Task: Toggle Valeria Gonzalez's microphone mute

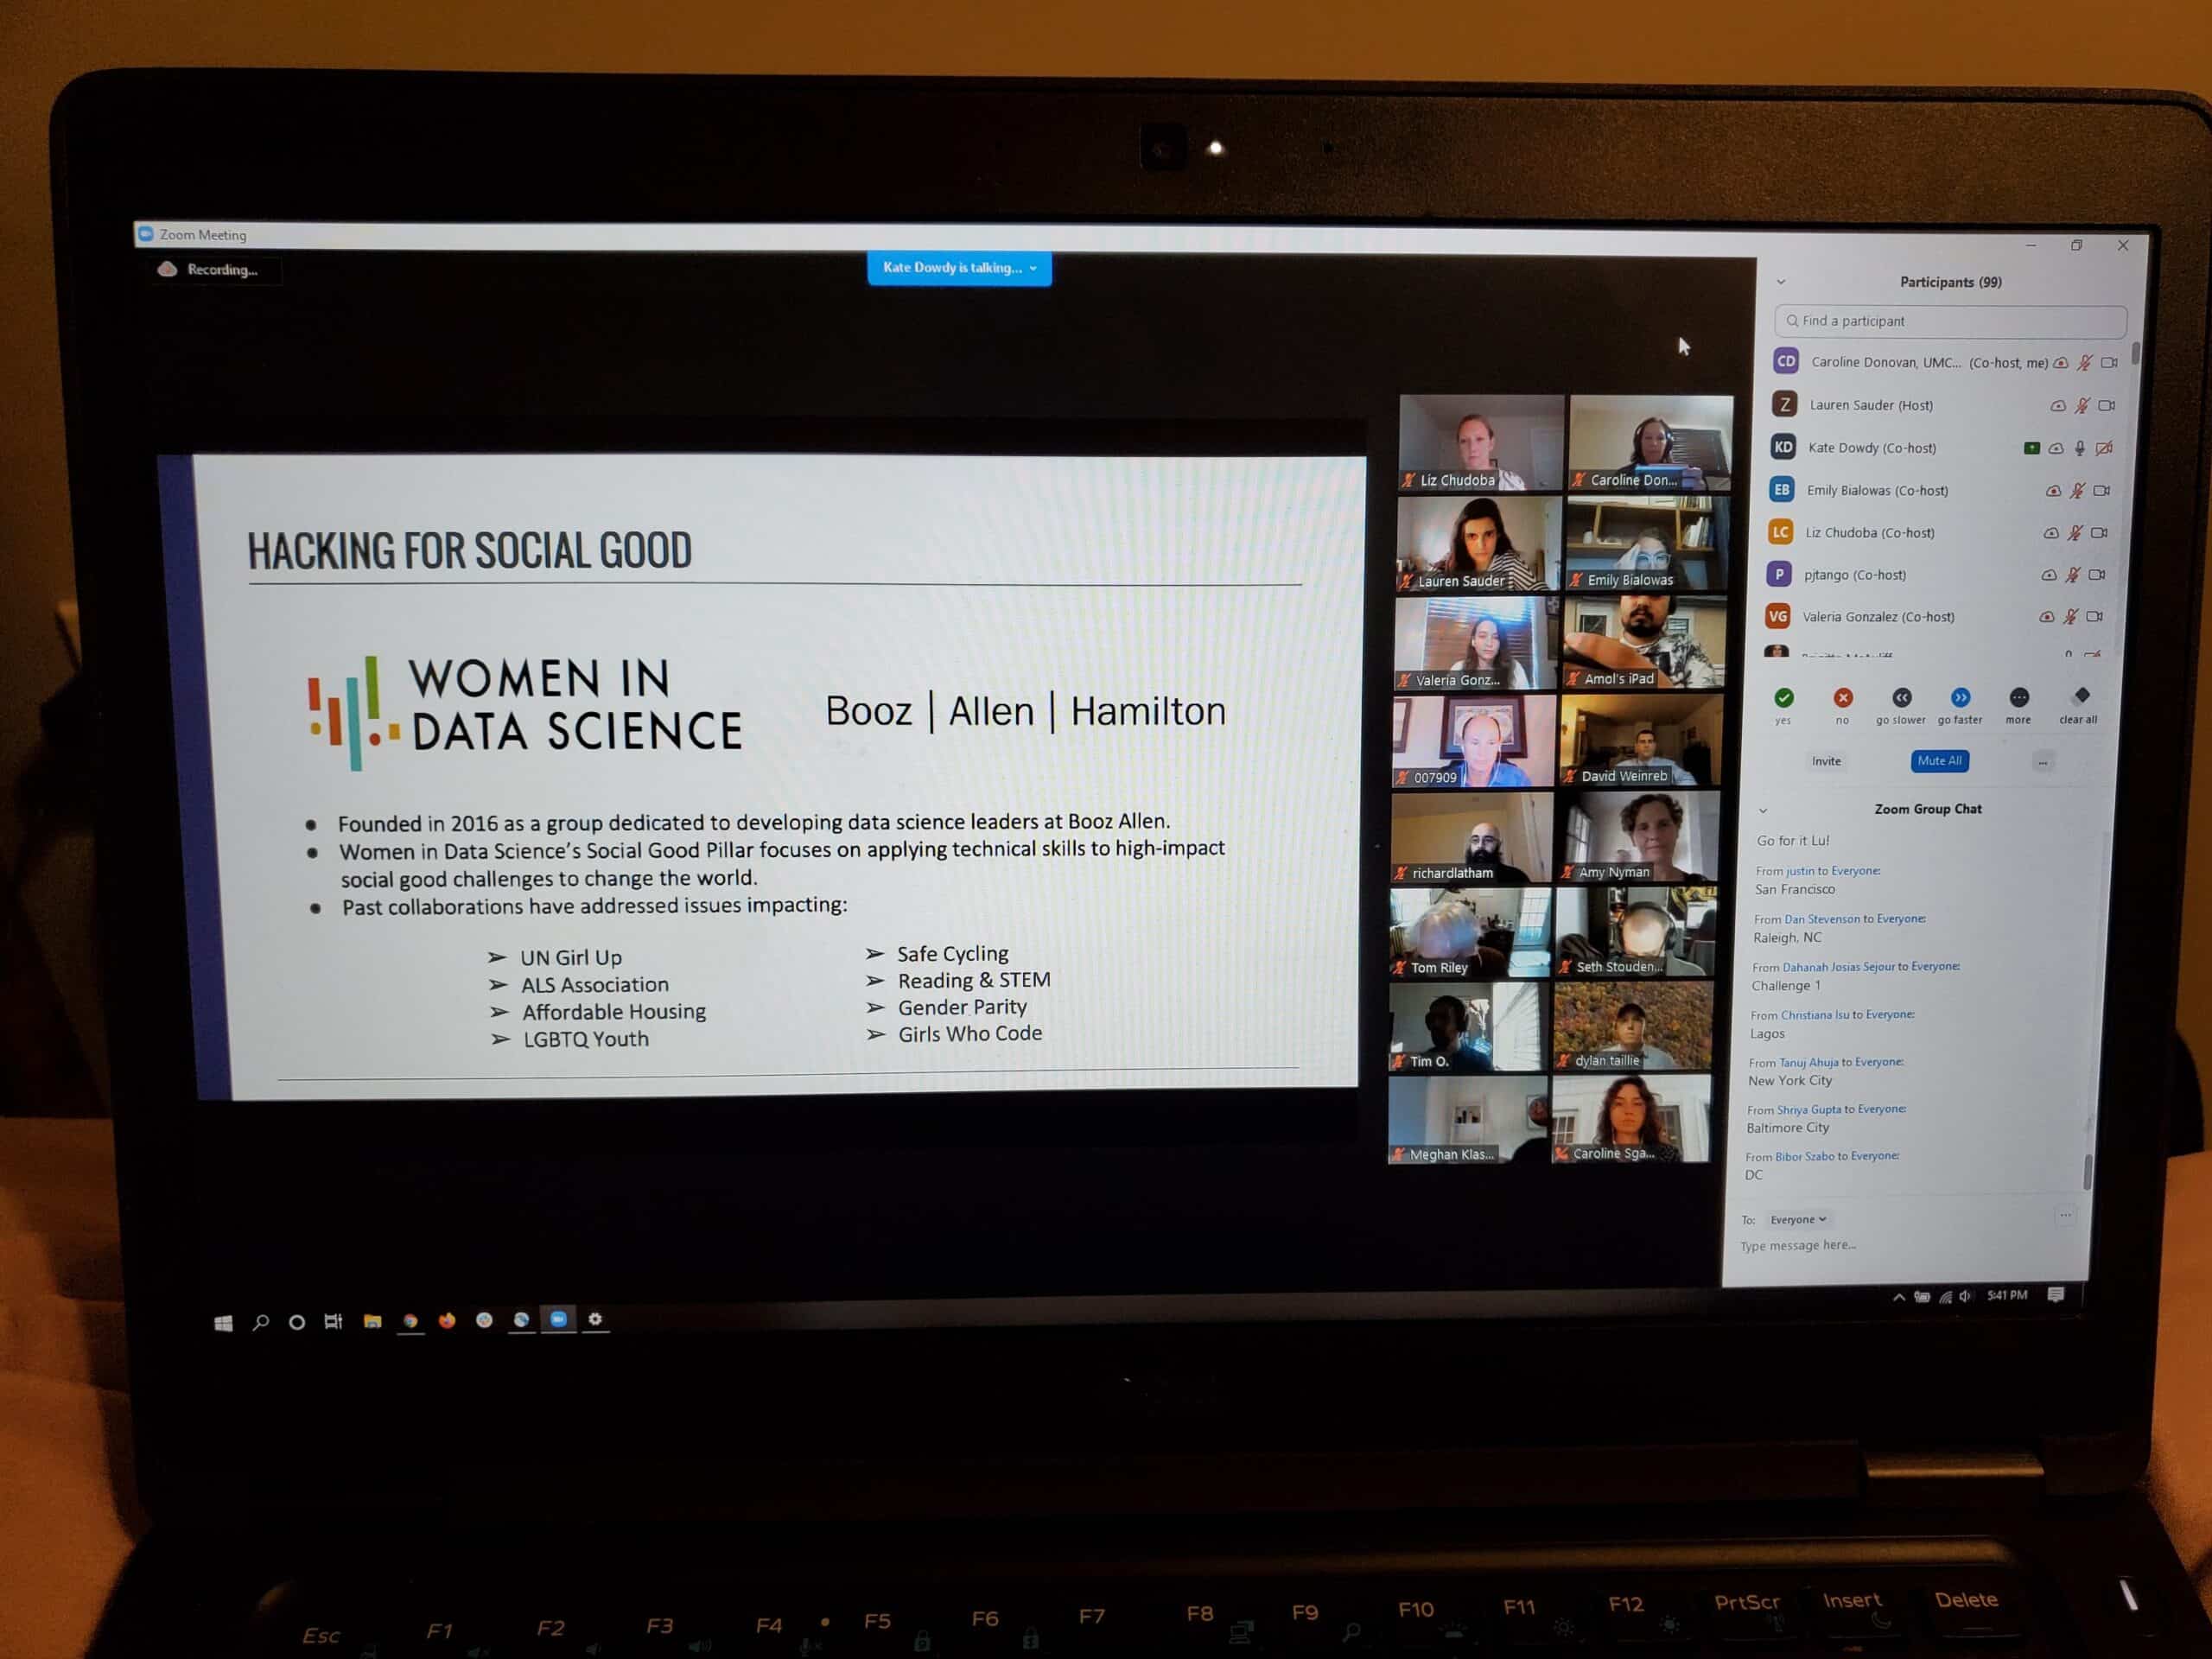Action: pos(2071,617)
